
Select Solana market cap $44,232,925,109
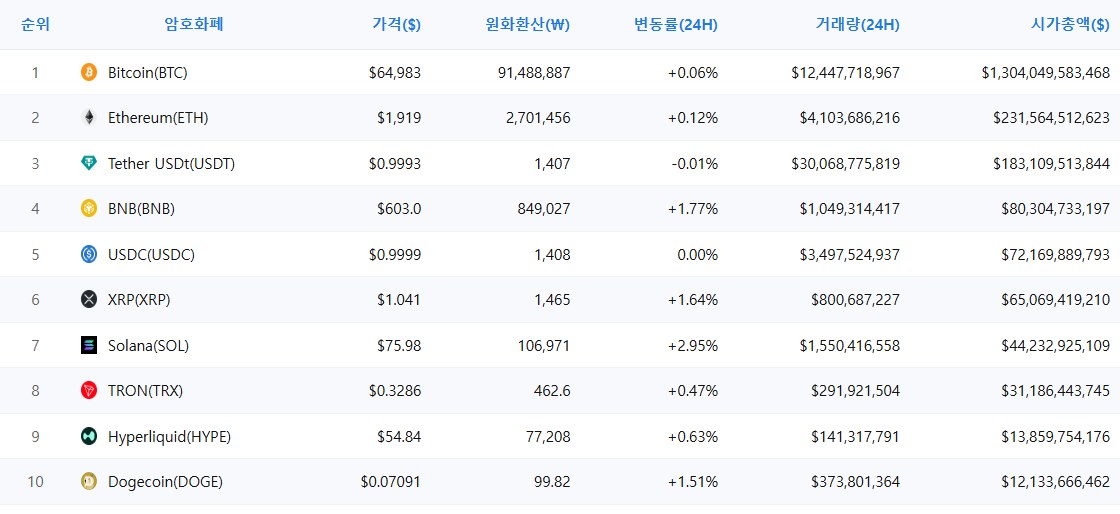click(x=1056, y=346)
